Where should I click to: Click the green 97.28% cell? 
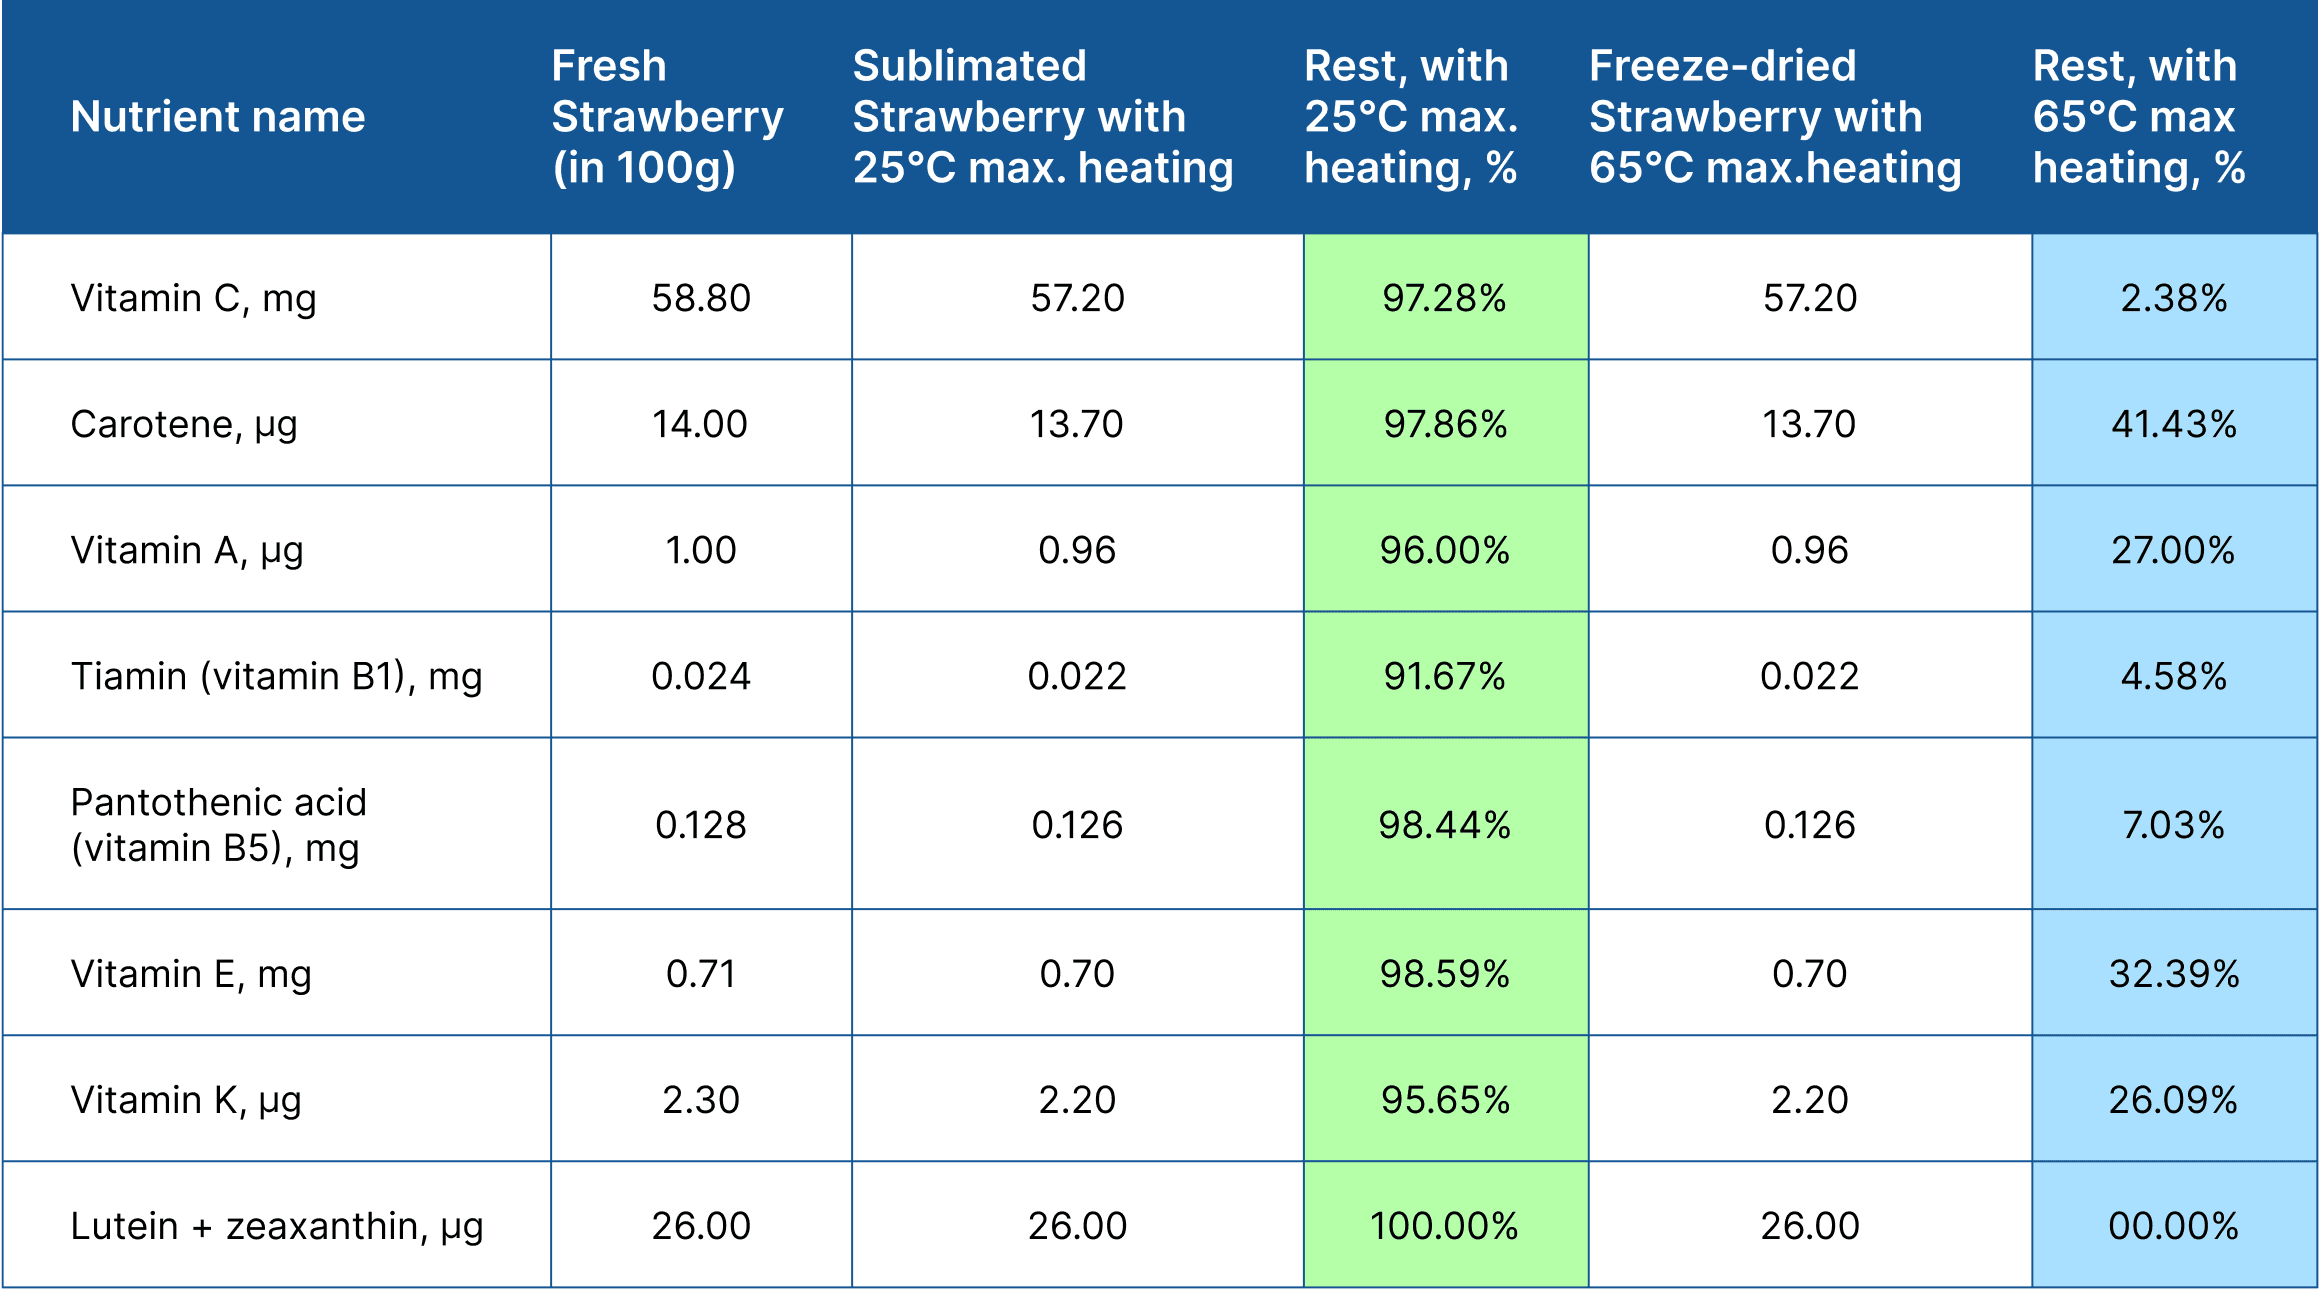coord(1445,298)
